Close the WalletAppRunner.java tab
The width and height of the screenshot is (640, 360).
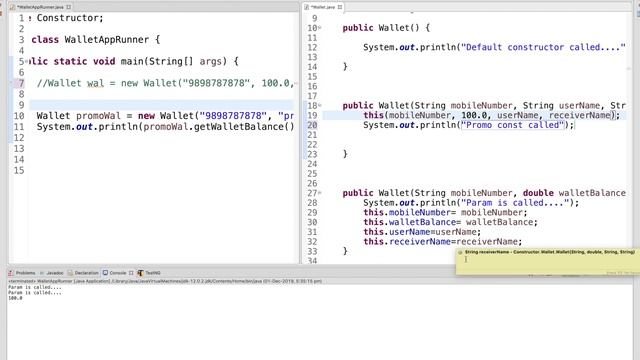coord(69,7)
